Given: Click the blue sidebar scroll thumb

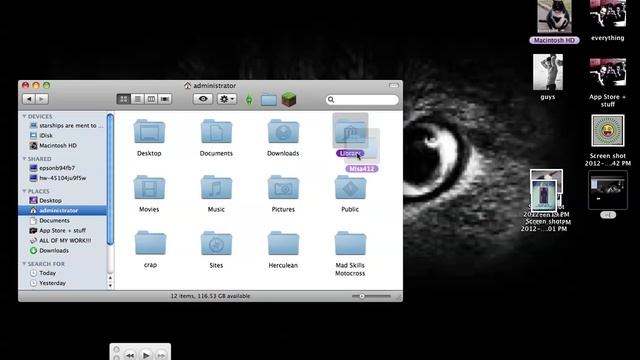Looking at the screenshot, I should click(110, 180).
